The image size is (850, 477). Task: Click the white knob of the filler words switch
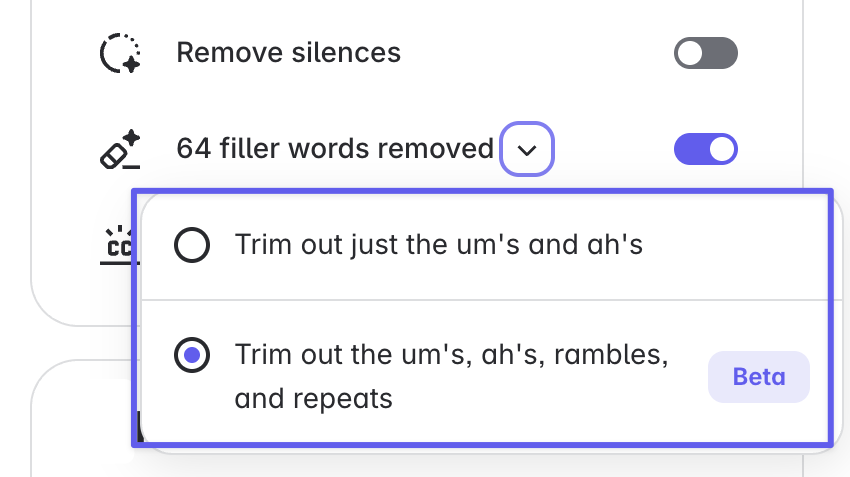coord(722,150)
